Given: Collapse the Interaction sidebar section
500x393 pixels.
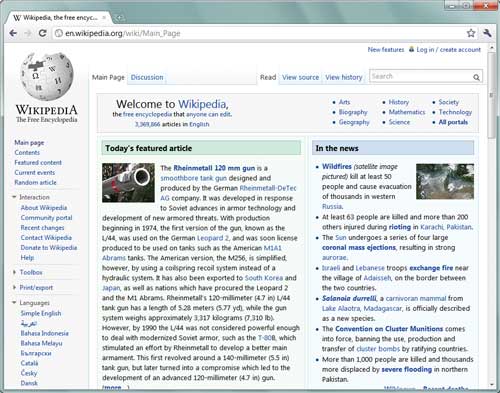Looking at the screenshot, I should [14, 197].
